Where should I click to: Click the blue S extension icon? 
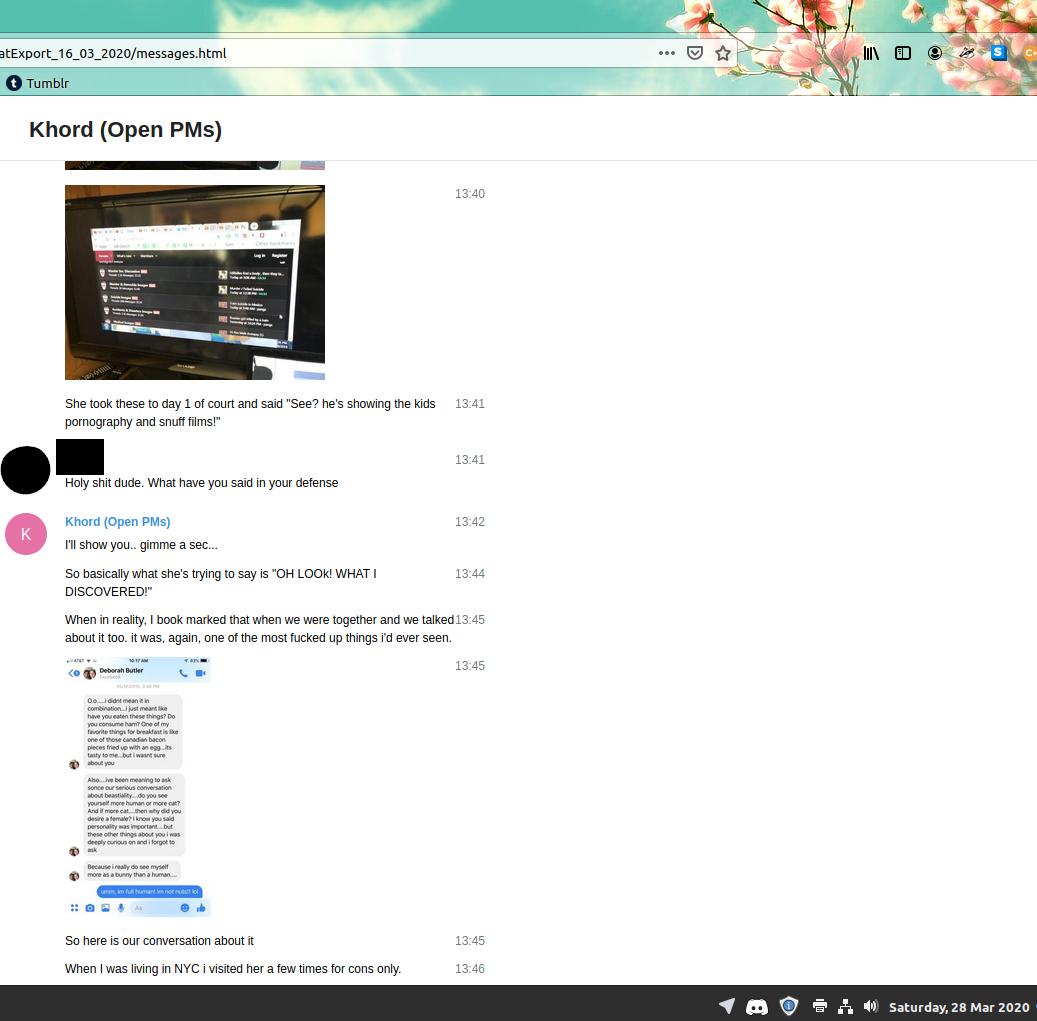[999, 53]
